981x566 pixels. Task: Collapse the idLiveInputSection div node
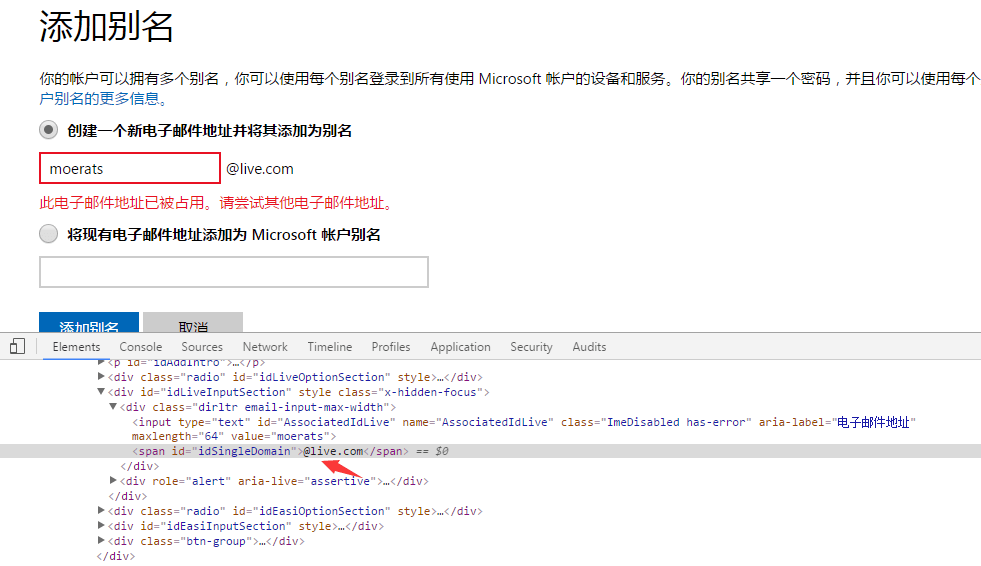coord(101,392)
